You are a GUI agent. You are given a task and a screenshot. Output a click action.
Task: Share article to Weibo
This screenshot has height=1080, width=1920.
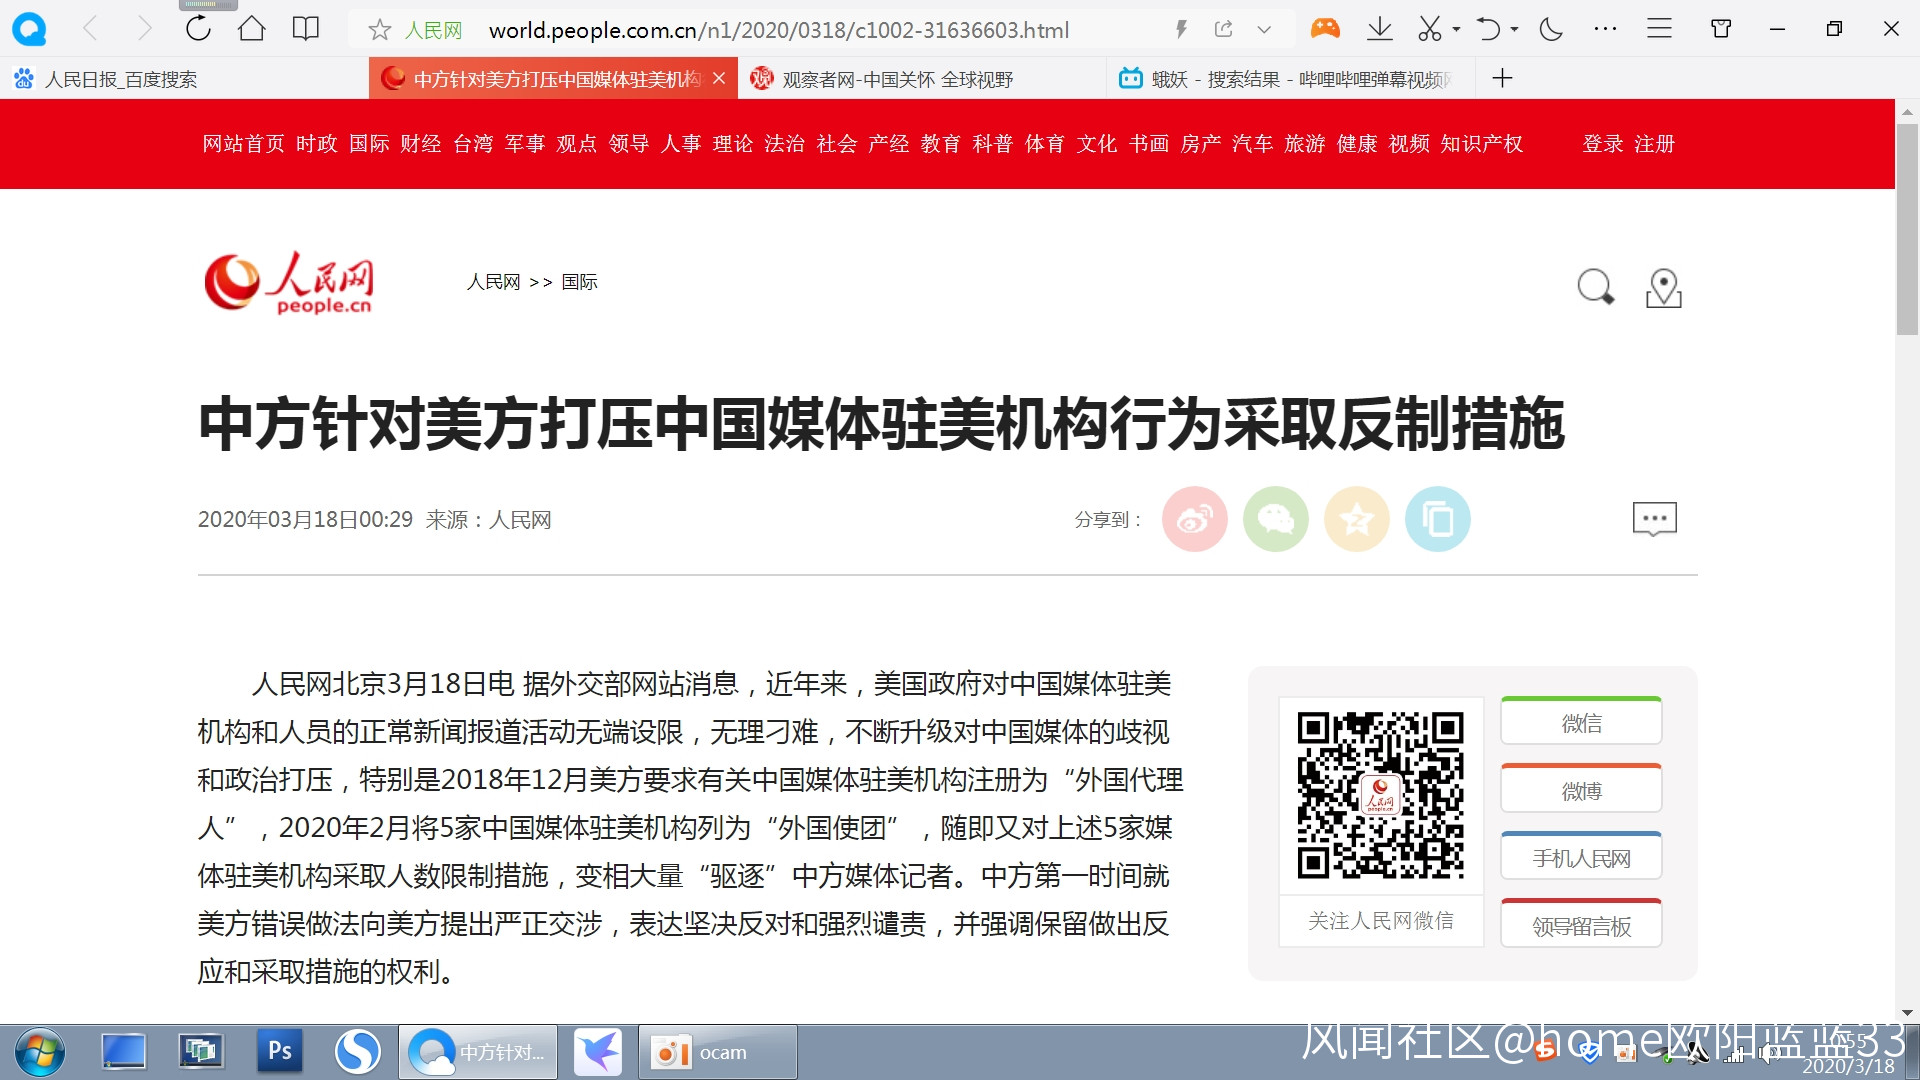coord(1194,519)
